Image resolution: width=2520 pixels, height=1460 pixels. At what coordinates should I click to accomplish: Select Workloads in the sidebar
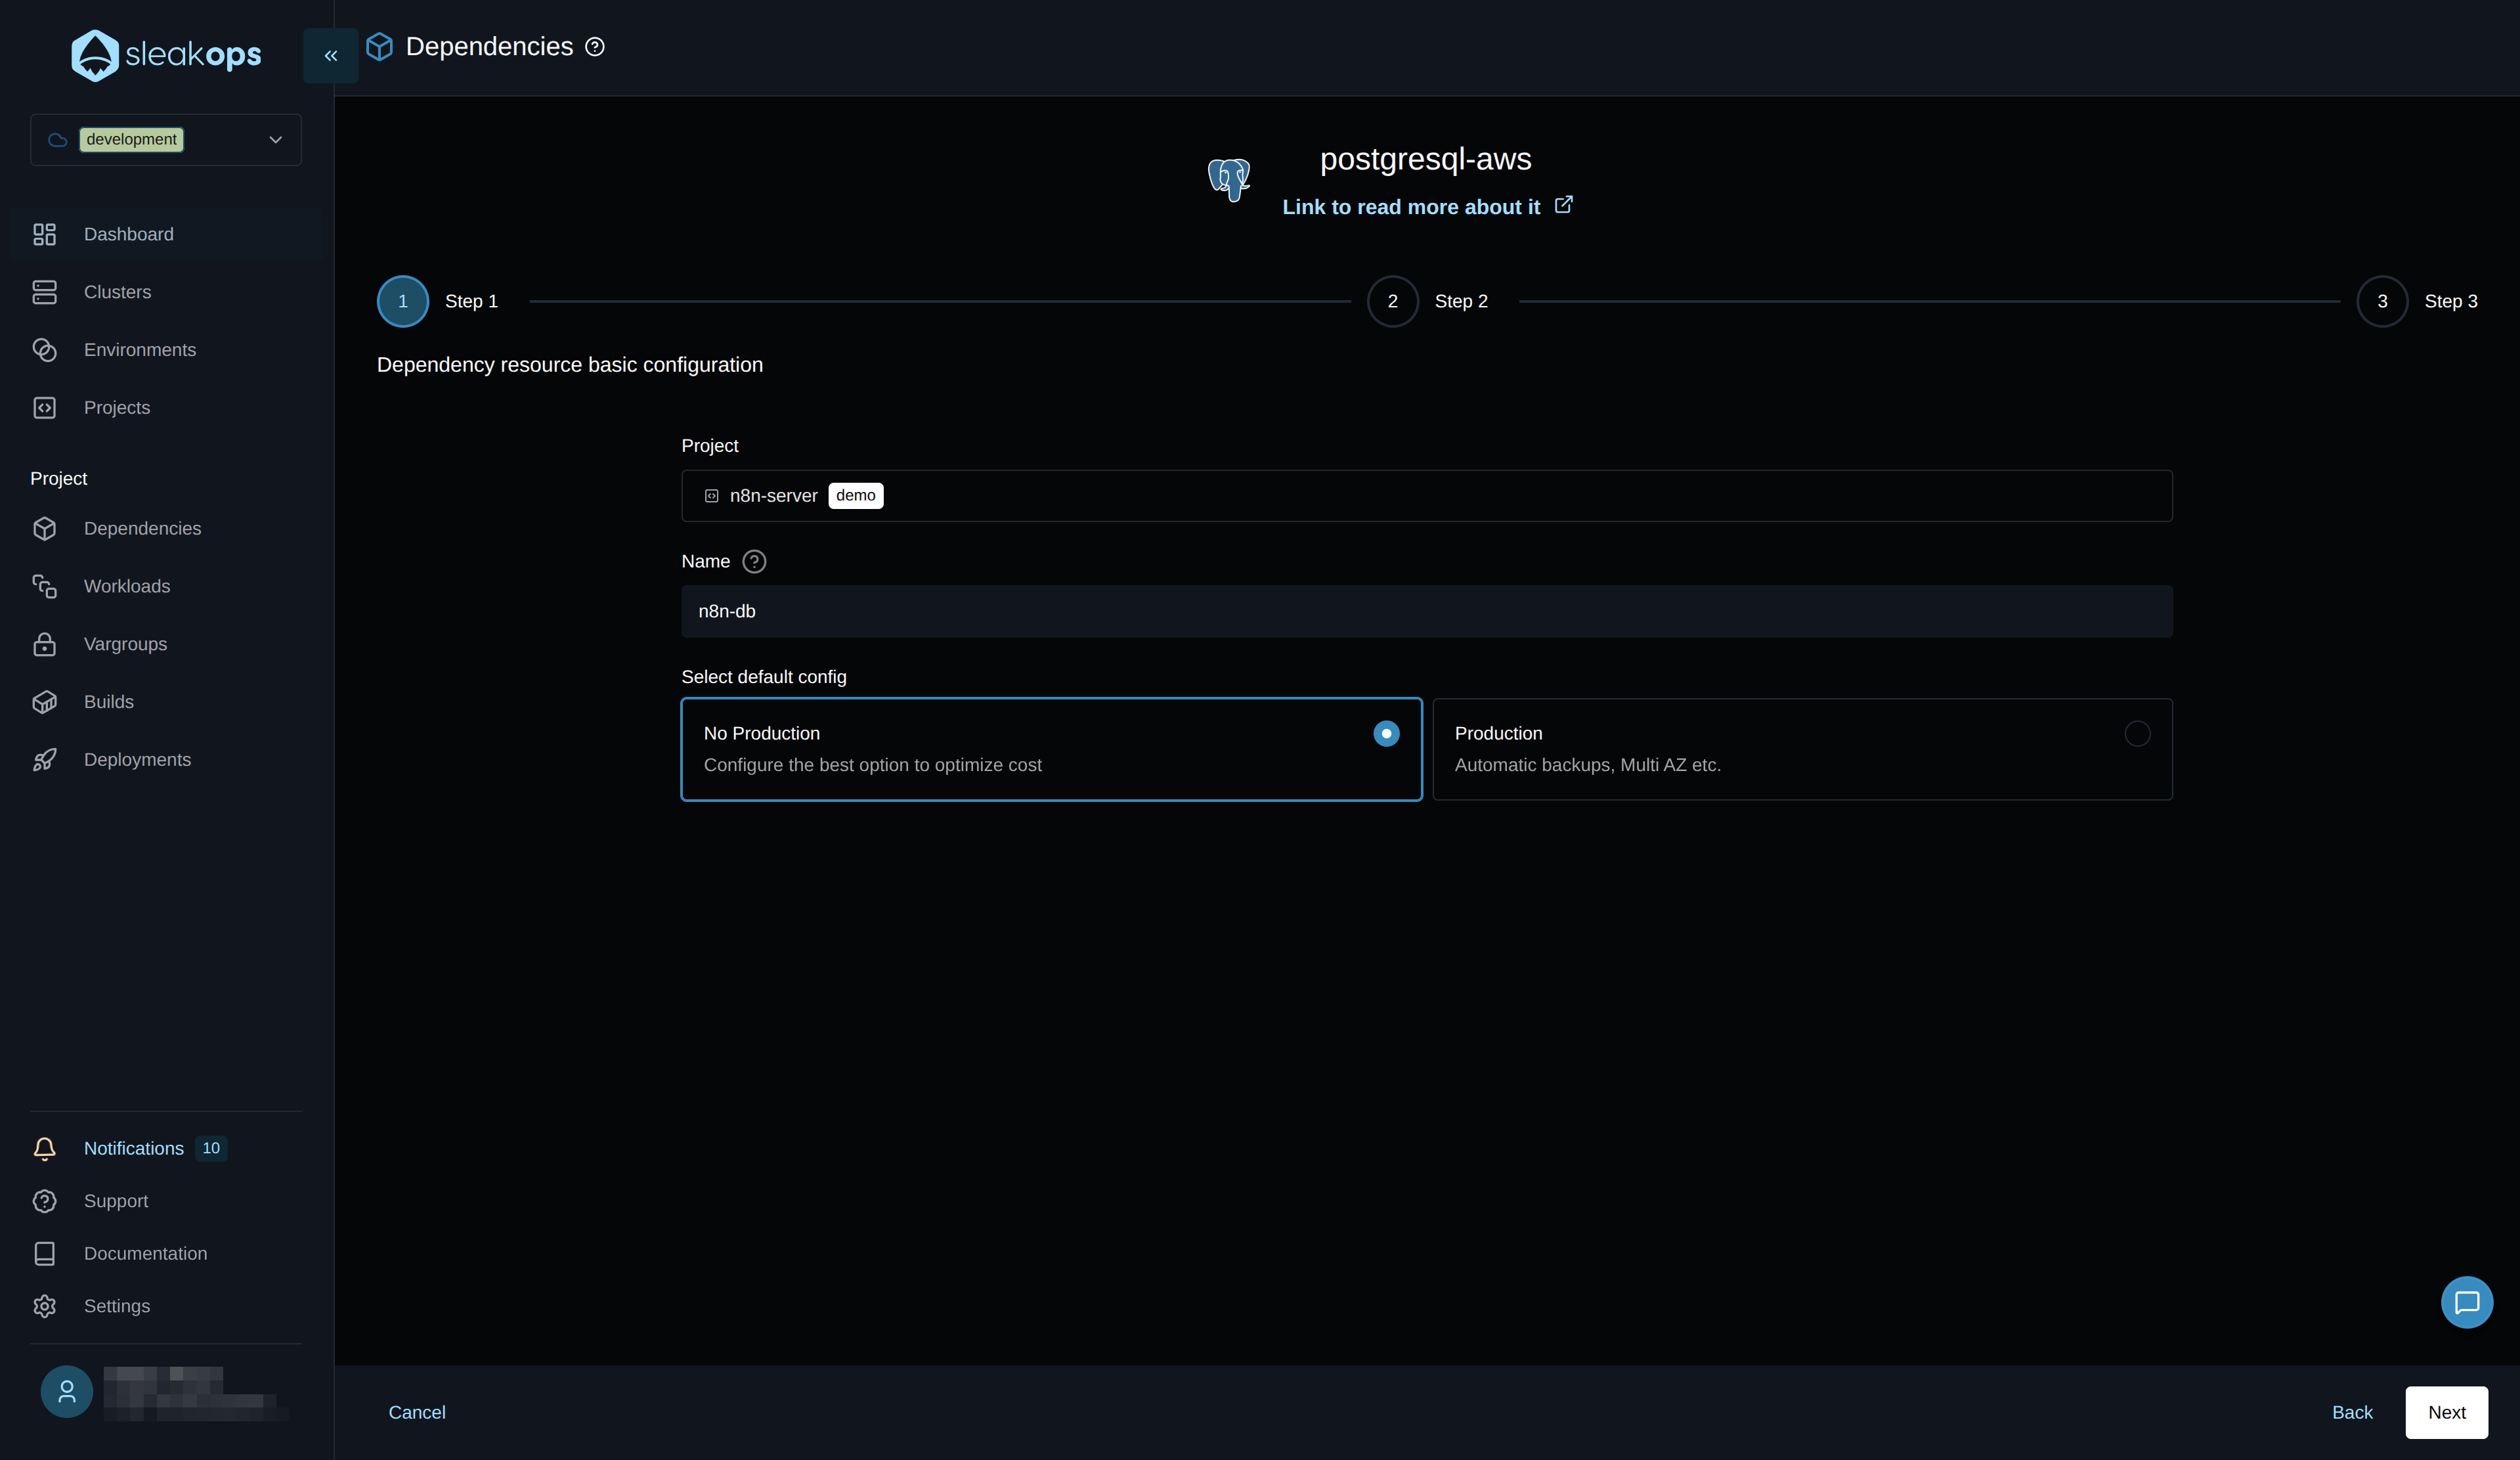(x=126, y=586)
